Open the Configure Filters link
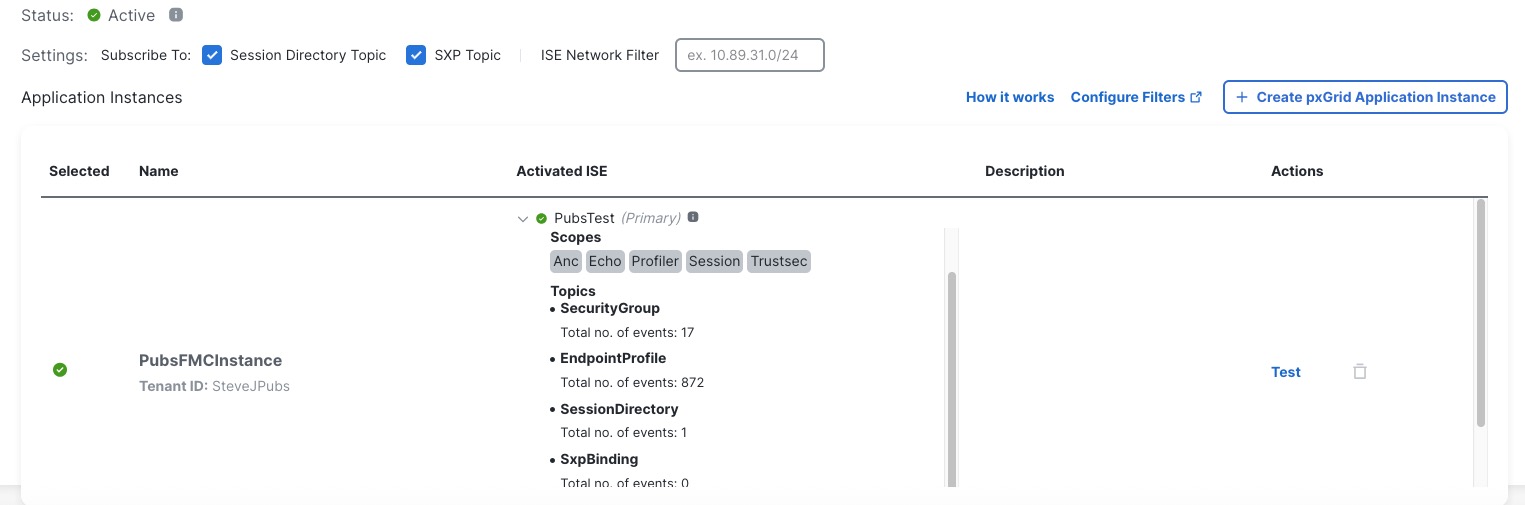Screen dimensions: 1525x505 [x=1127, y=97]
